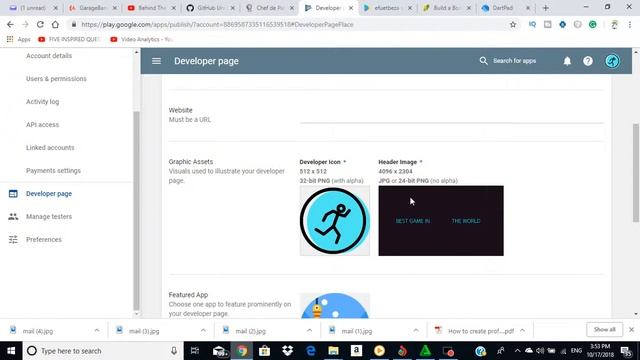This screenshot has height=360, width=640.
Task: Open Manage testers
Action: (49, 216)
